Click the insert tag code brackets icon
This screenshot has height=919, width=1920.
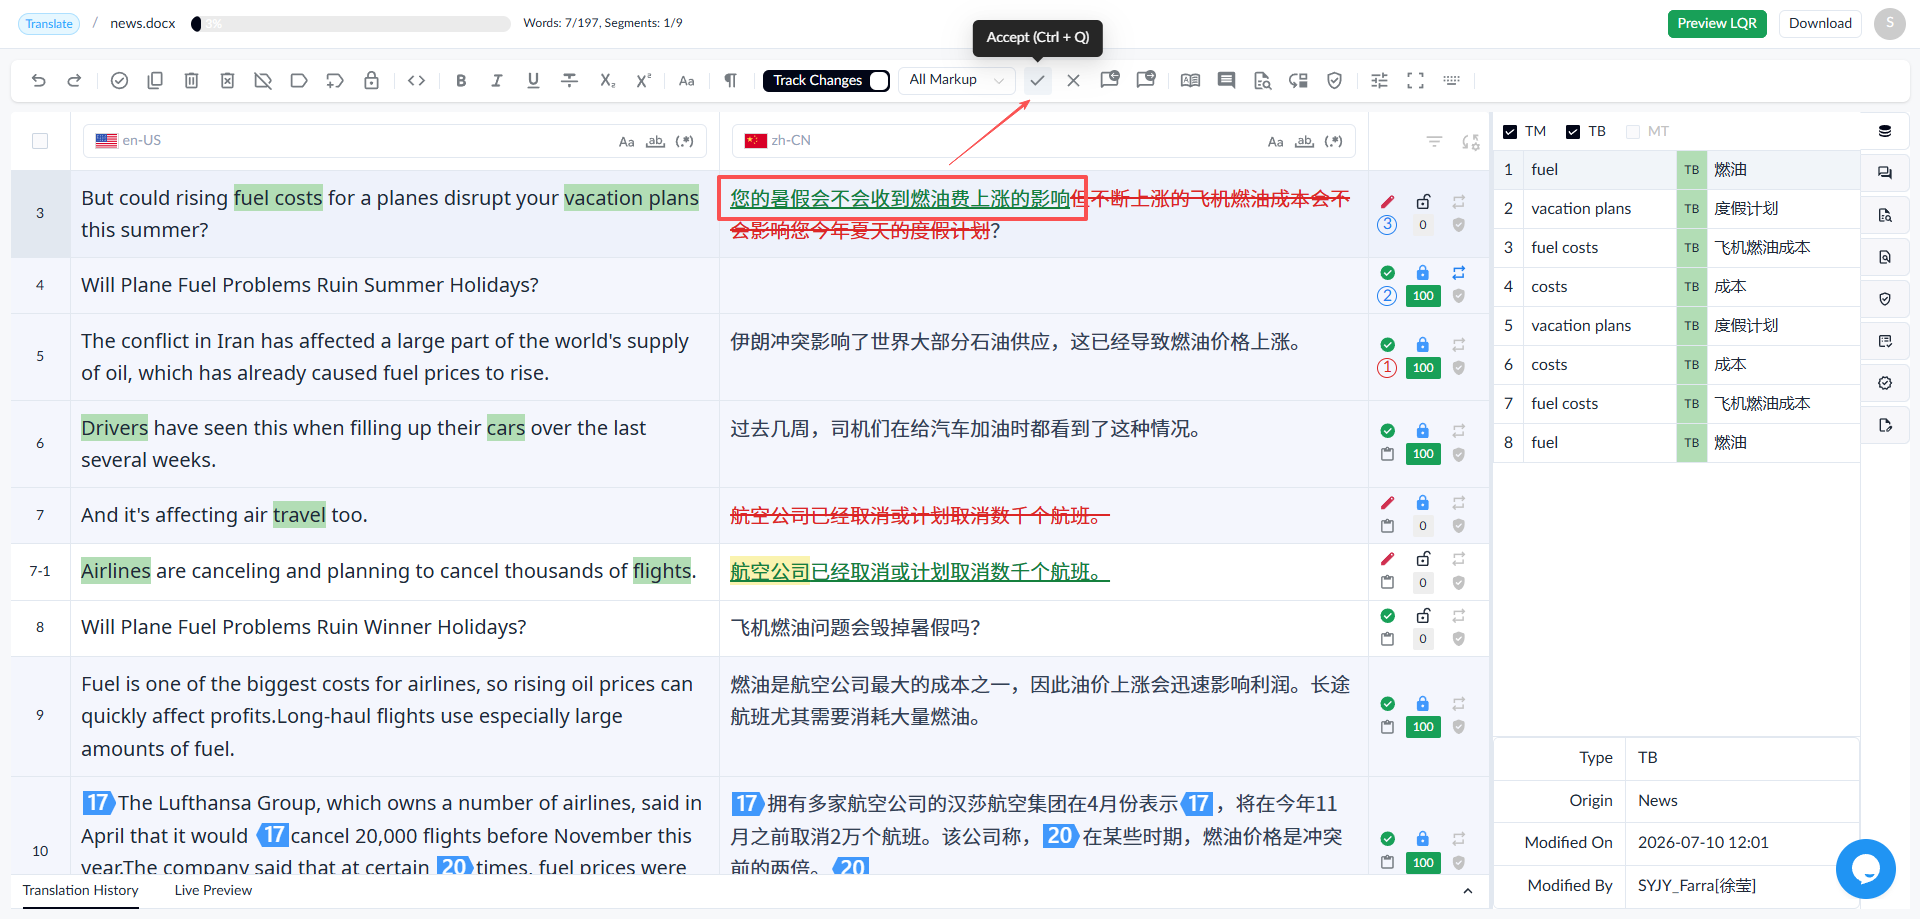417,81
